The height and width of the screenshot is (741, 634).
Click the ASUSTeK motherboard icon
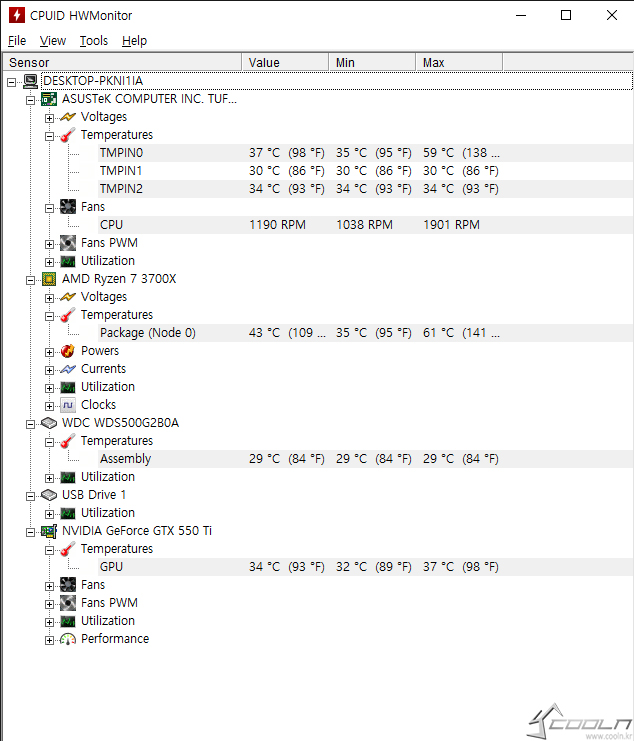(49, 99)
